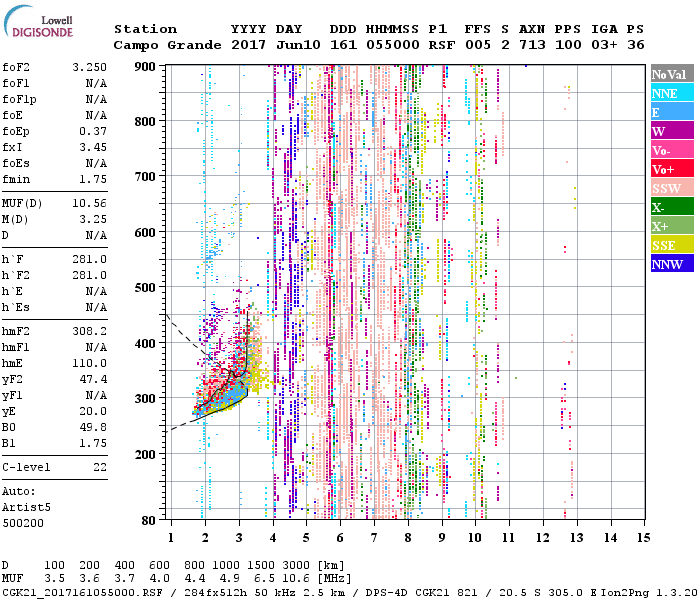700x600 pixels.
Task: Click the dark green X- legend entry
Action: [x=671, y=207]
